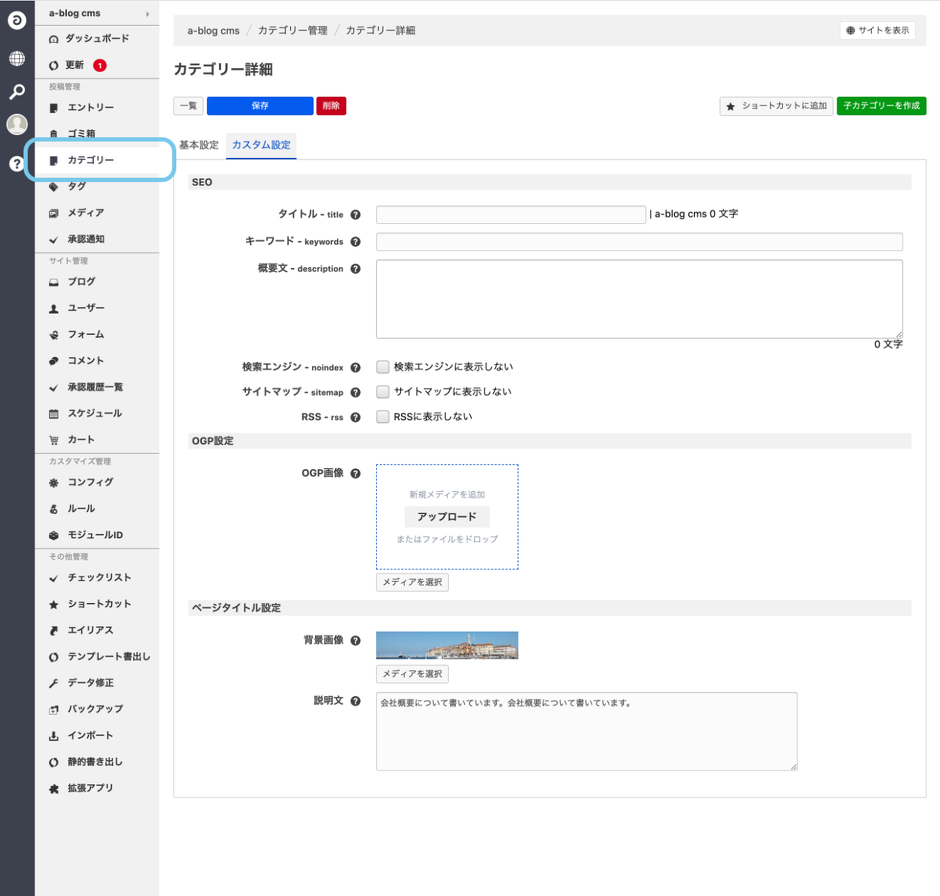The width and height of the screenshot is (940, 896).
Task: Click into the キーワード input field
Action: [x=639, y=242]
